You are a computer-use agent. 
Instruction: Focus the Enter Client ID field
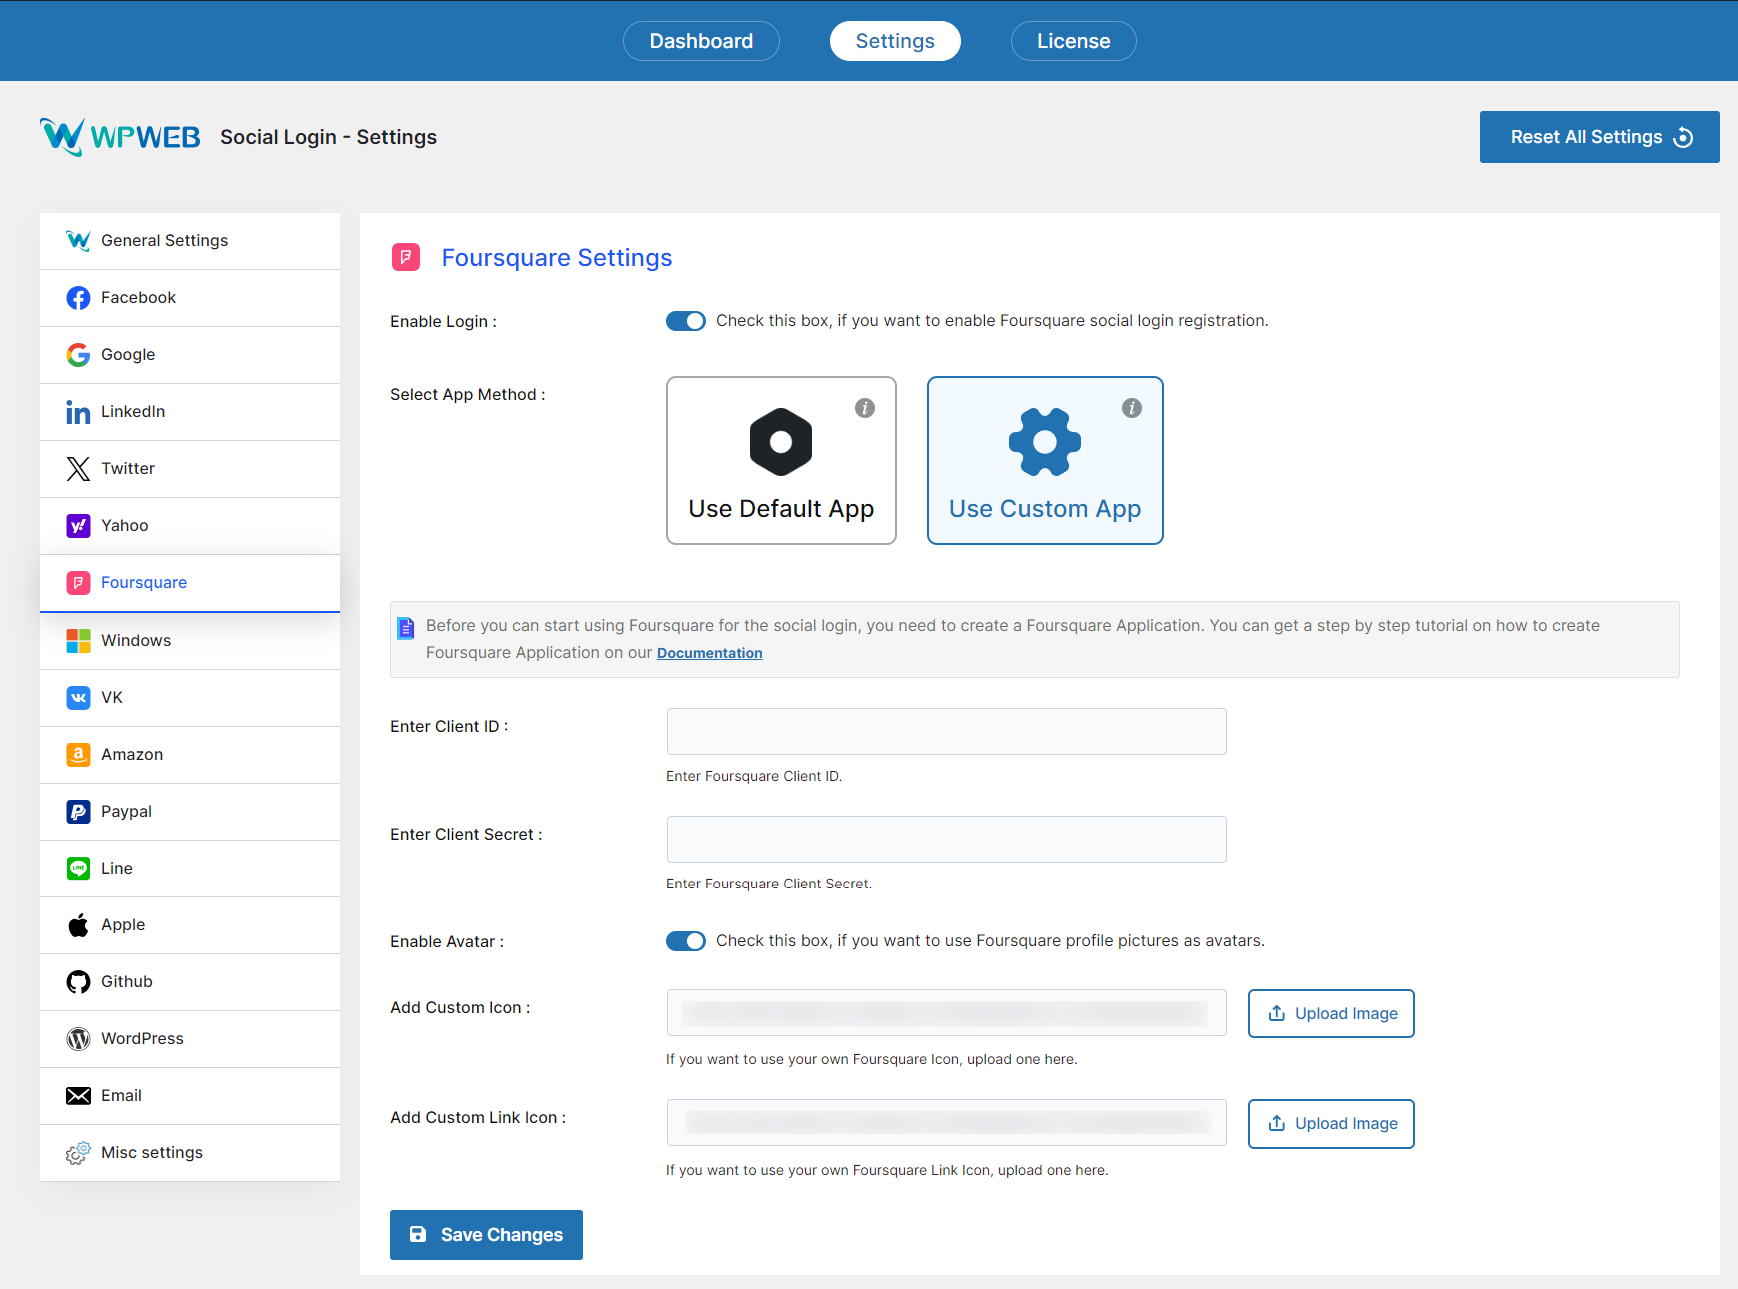[x=946, y=732]
